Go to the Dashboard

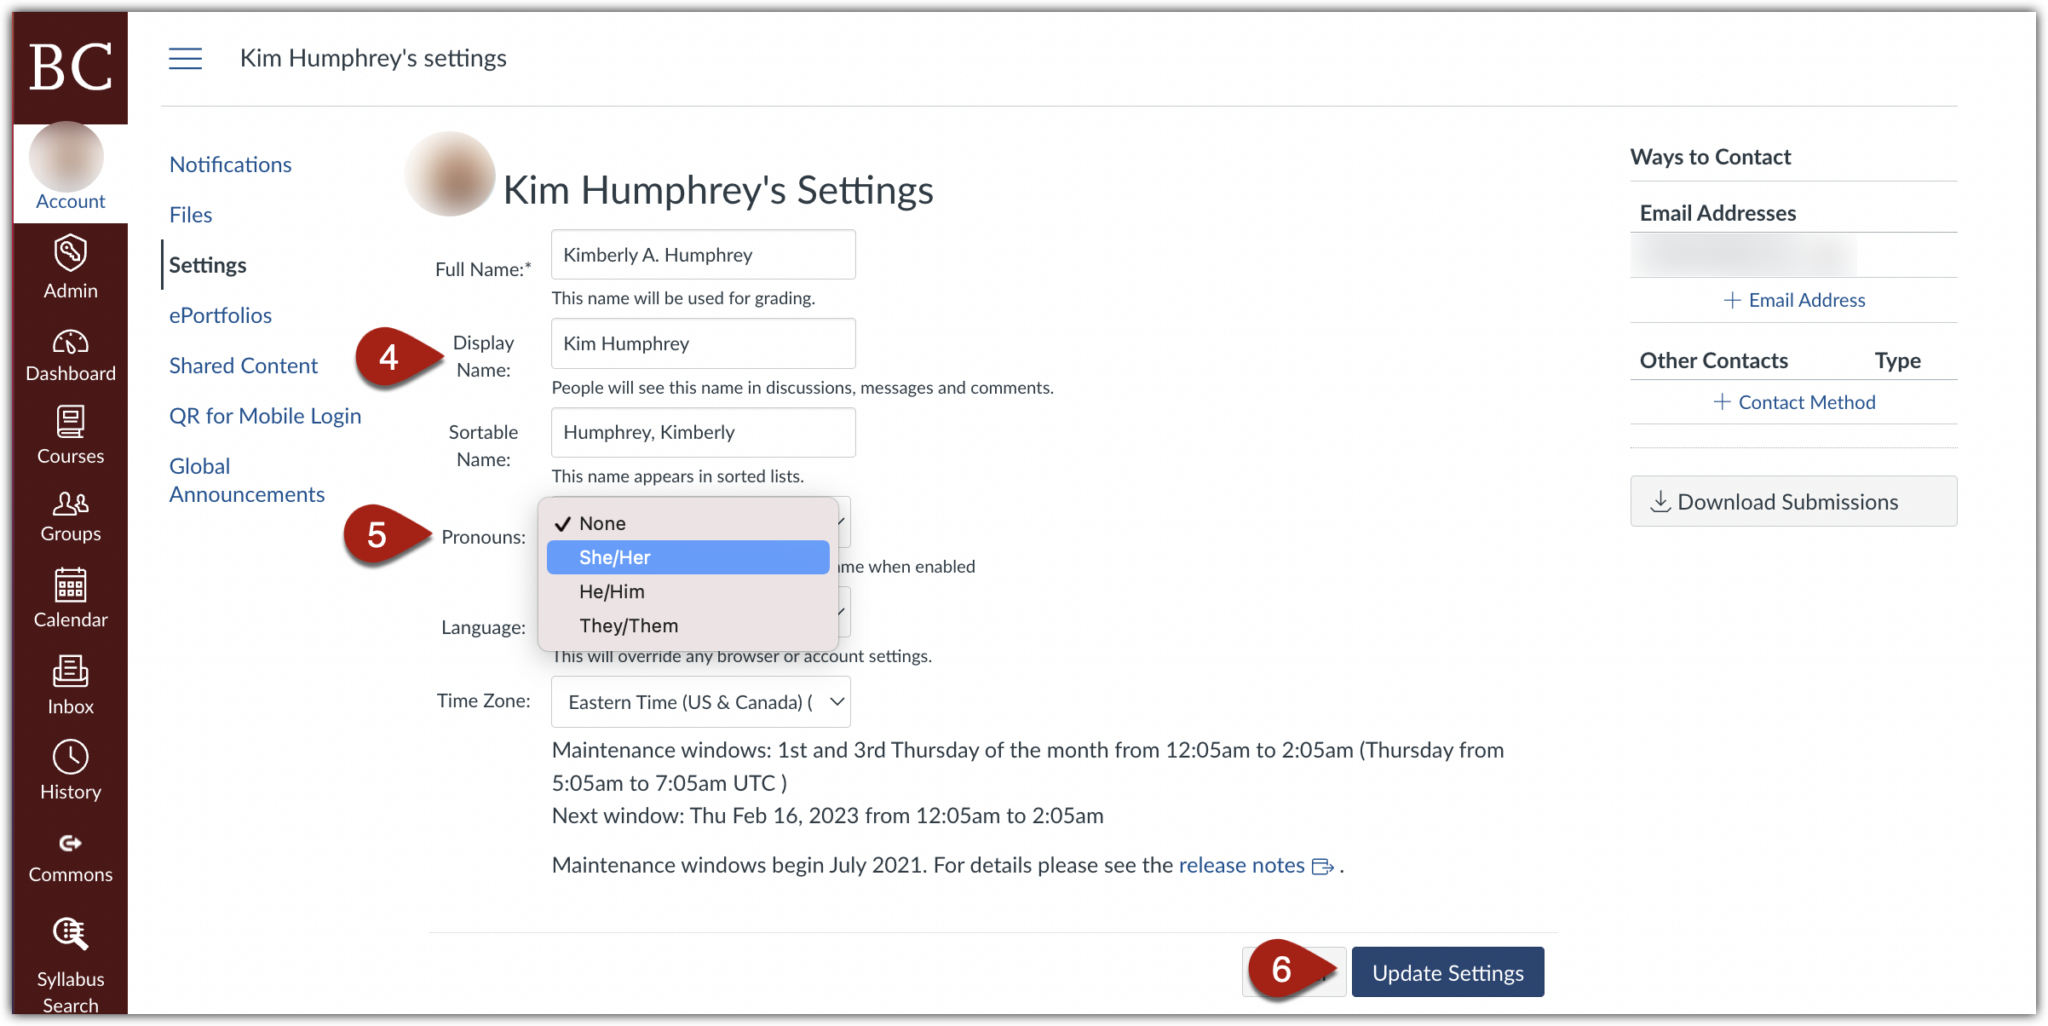69,352
